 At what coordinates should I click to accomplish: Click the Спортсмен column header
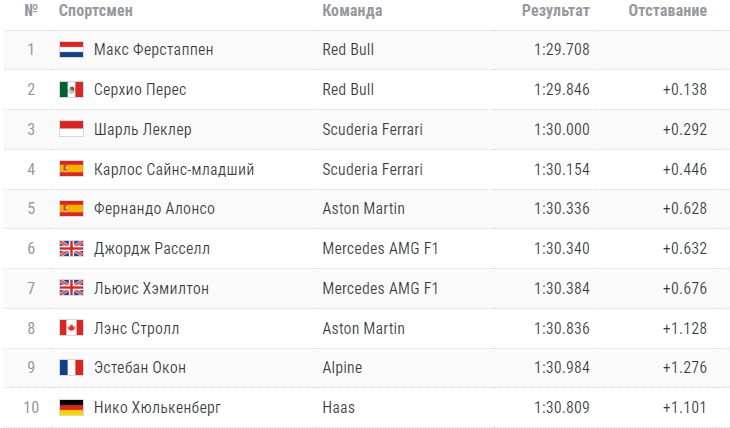tap(95, 10)
